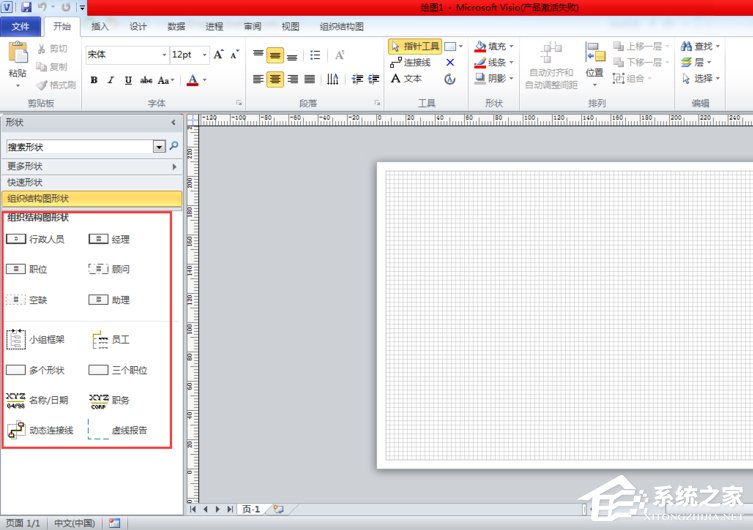753x530 pixels.
Task: Select the Pointer Tool (指针工具)
Action: coord(415,47)
